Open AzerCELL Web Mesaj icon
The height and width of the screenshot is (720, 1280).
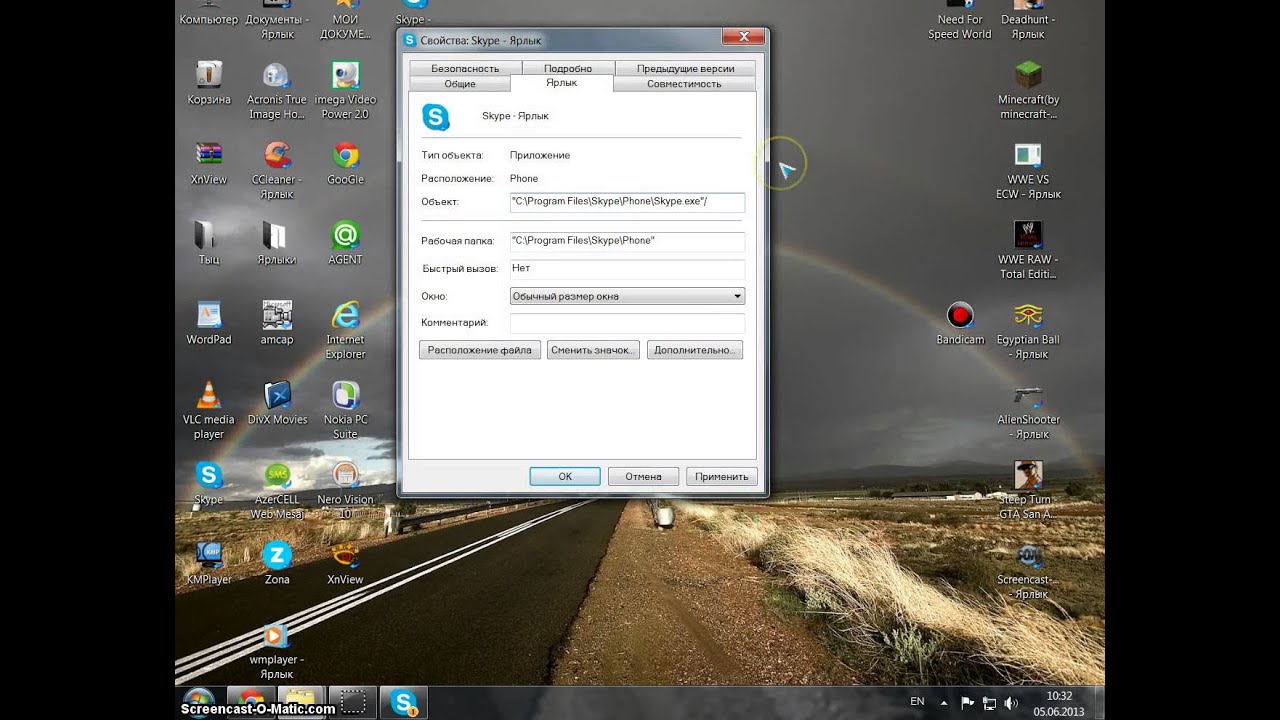coord(277,491)
